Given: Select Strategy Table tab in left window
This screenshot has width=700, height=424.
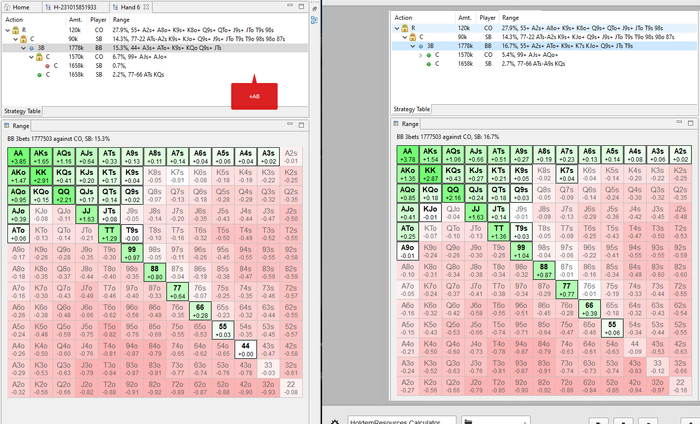Looking at the screenshot, I should pyautogui.click(x=22, y=111).
